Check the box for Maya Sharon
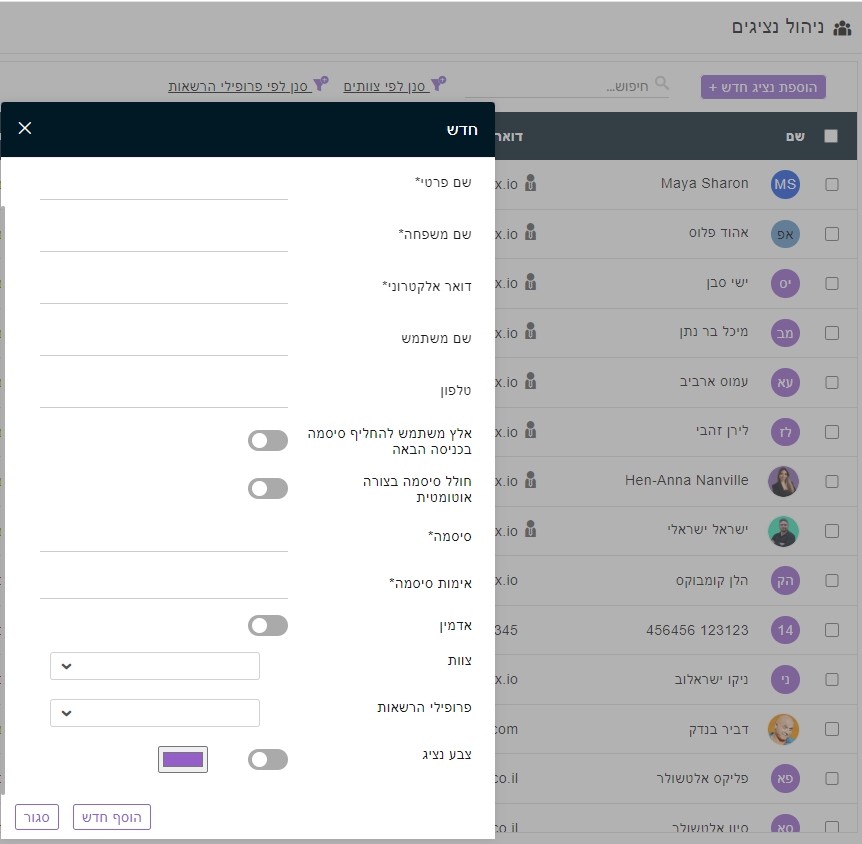 [x=832, y=185]
